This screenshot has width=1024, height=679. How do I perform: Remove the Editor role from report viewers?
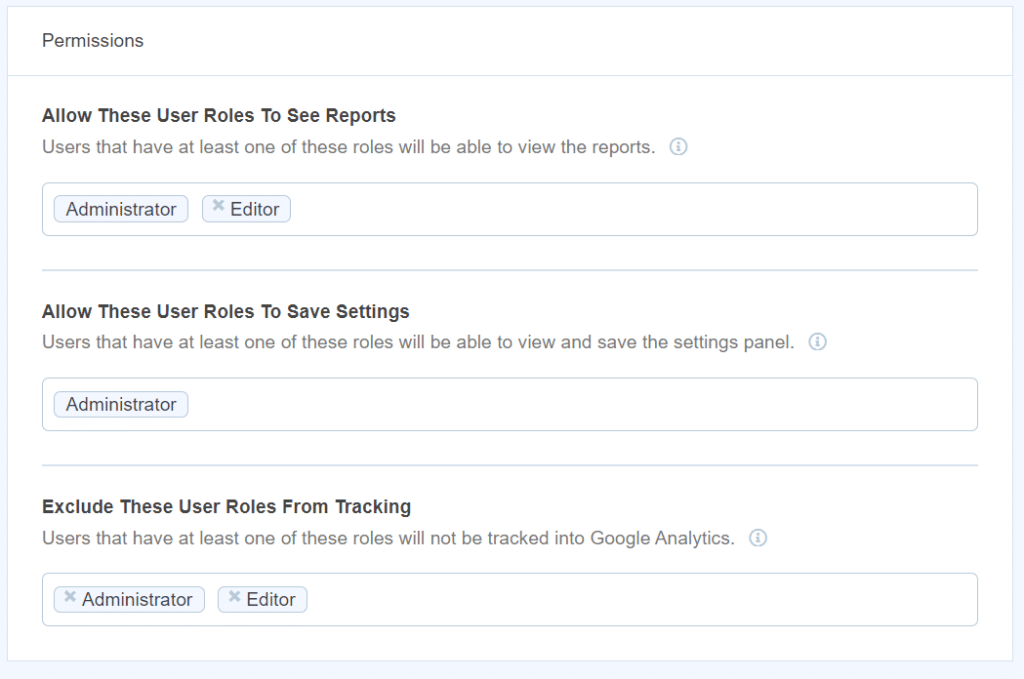217,208
